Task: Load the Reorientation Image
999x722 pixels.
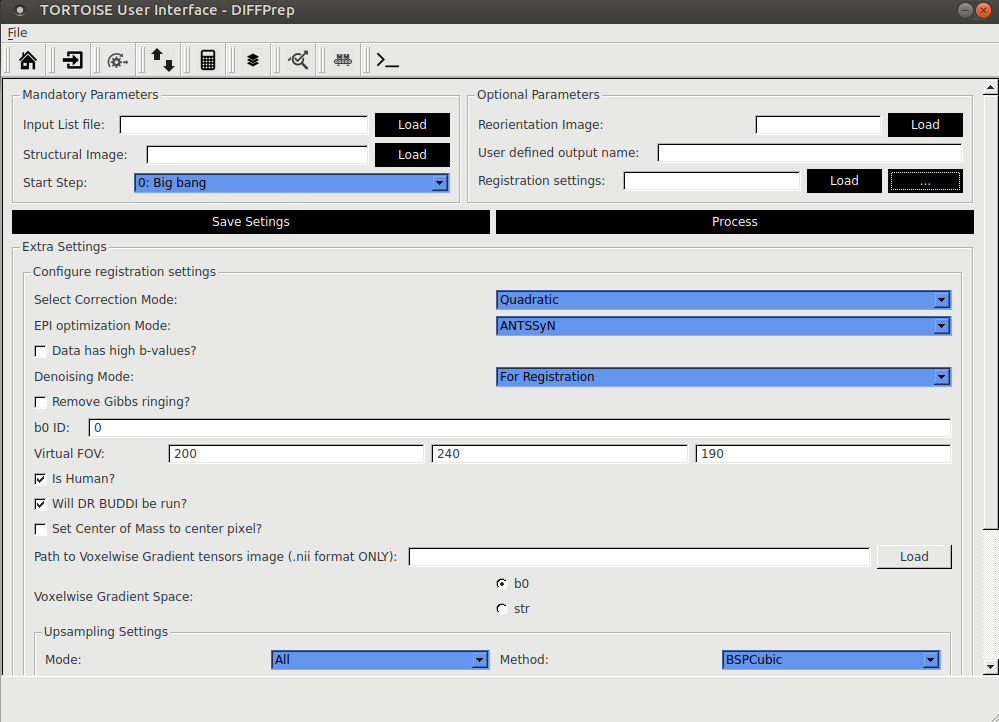Action: coord(925,125)
